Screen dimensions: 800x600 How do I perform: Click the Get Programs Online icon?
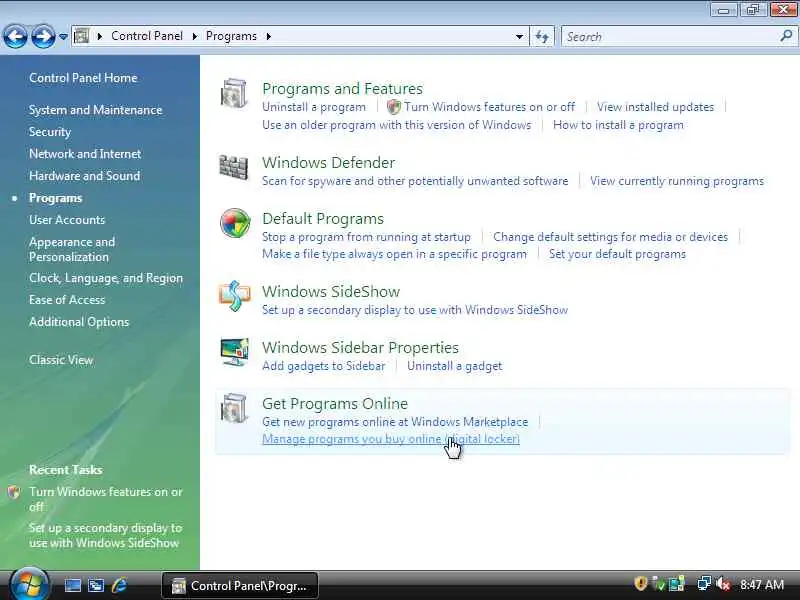pyautogui.click(x=234, y=408)
